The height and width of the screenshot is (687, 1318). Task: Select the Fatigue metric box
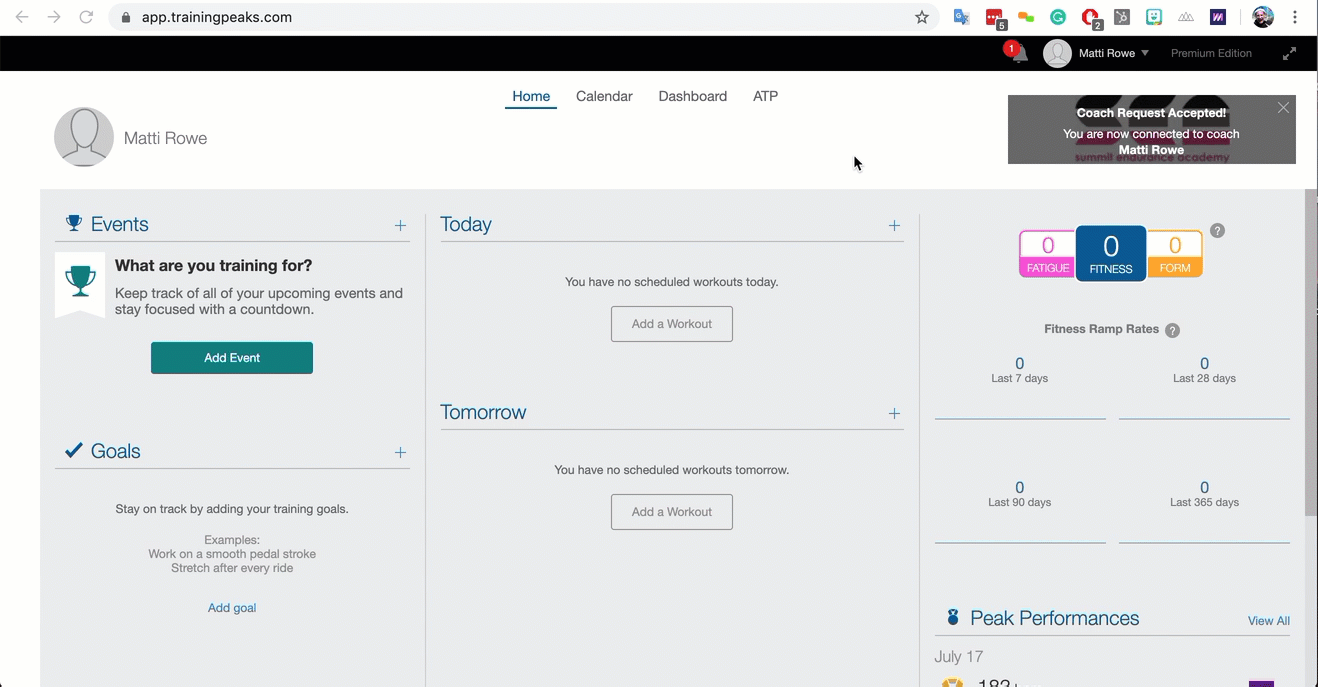[x=1047, y=254]
